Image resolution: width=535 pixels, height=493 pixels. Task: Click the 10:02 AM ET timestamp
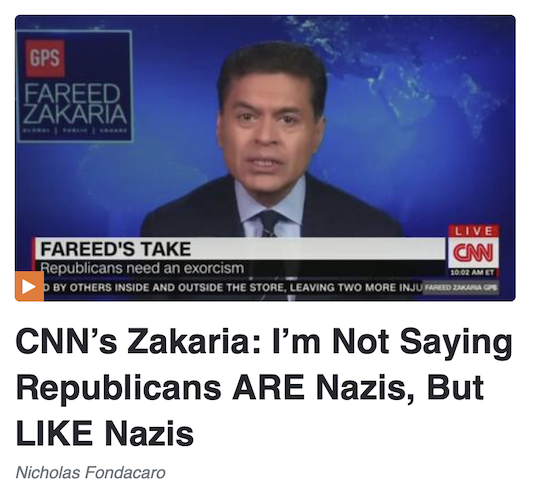[473, 272]
